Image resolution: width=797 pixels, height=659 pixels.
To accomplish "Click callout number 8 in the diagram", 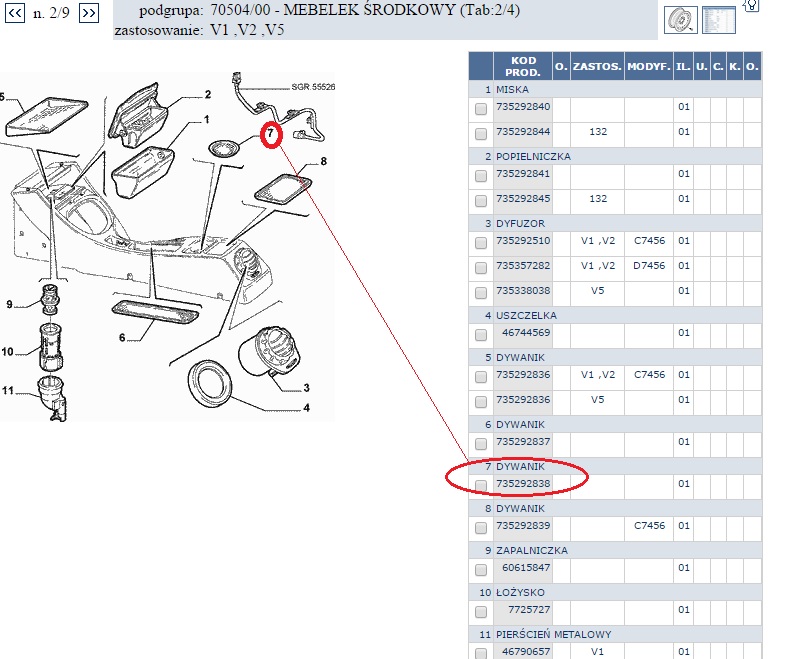I will [x=323, y=162].
